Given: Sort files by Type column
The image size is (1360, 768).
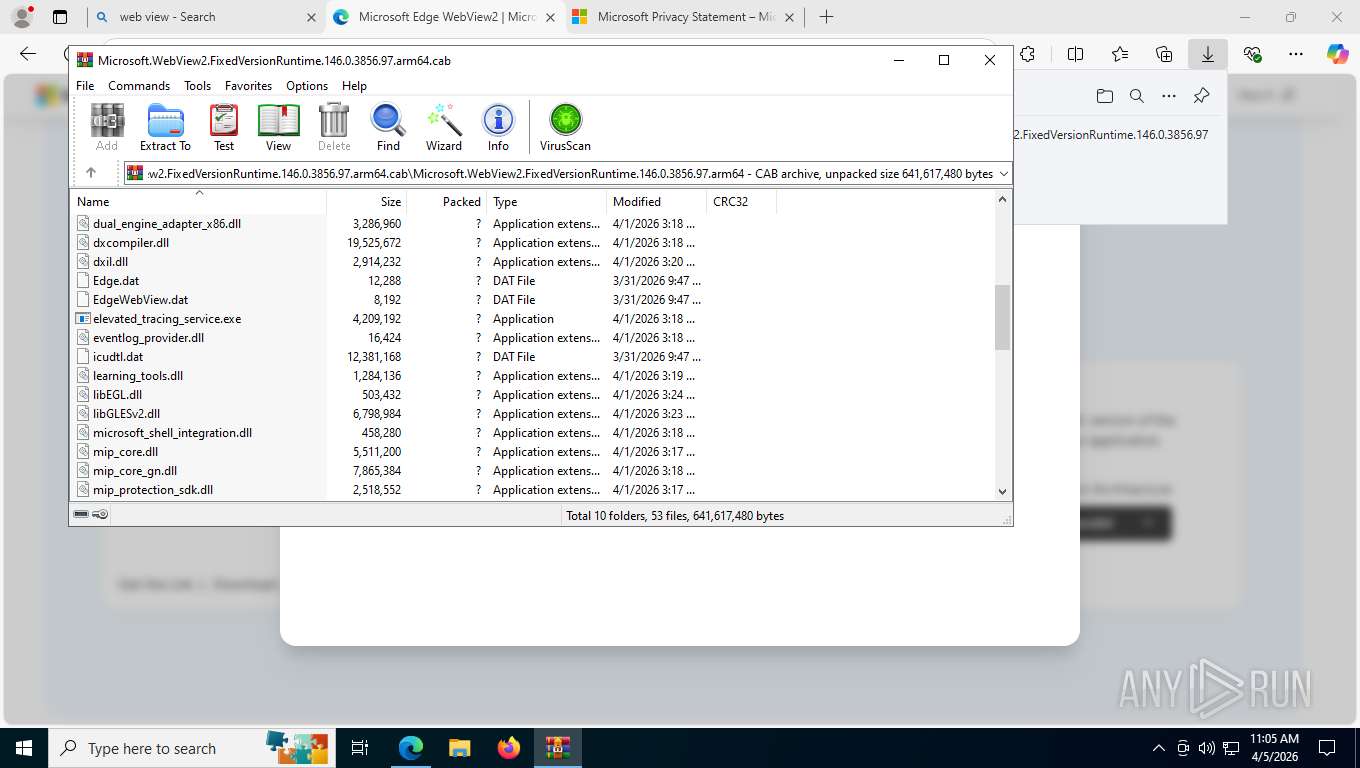Looking at the screenshot, I should point(547,201).
